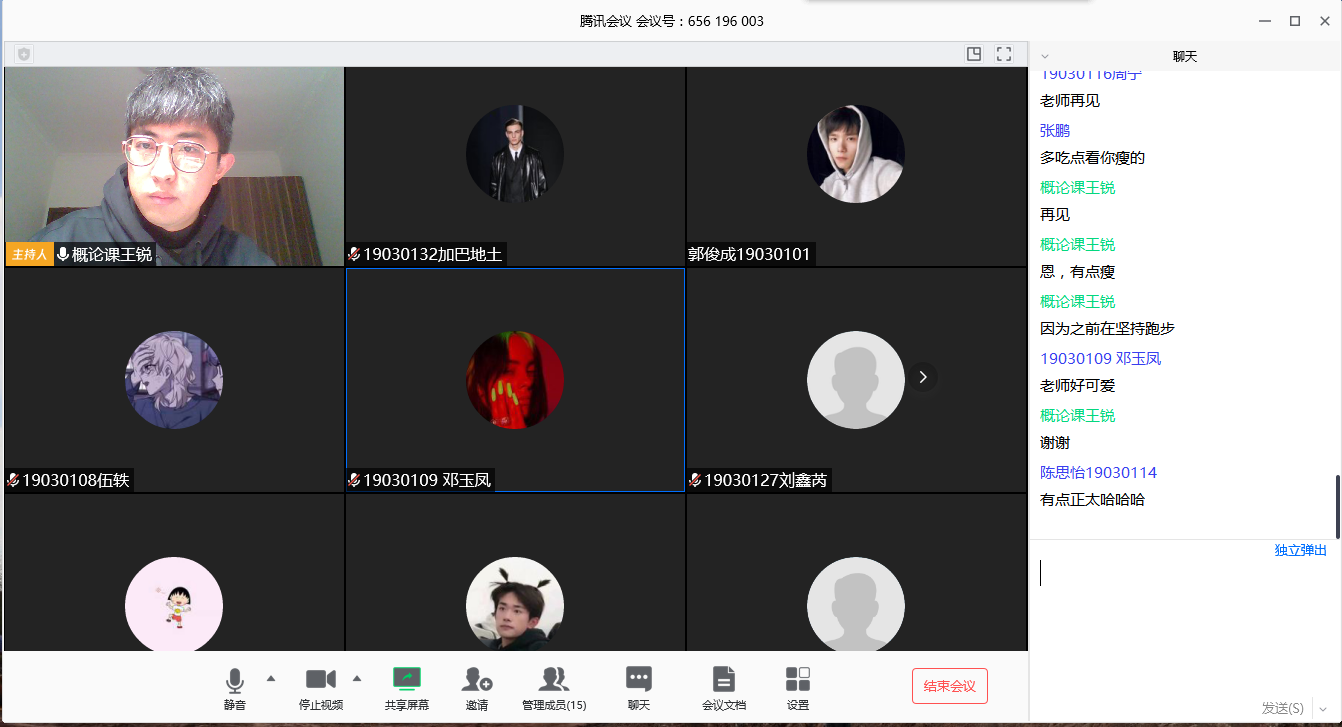1342x727 pixels.
Task: Open send options dropdown next to 发送
Action: [1323, 708]
